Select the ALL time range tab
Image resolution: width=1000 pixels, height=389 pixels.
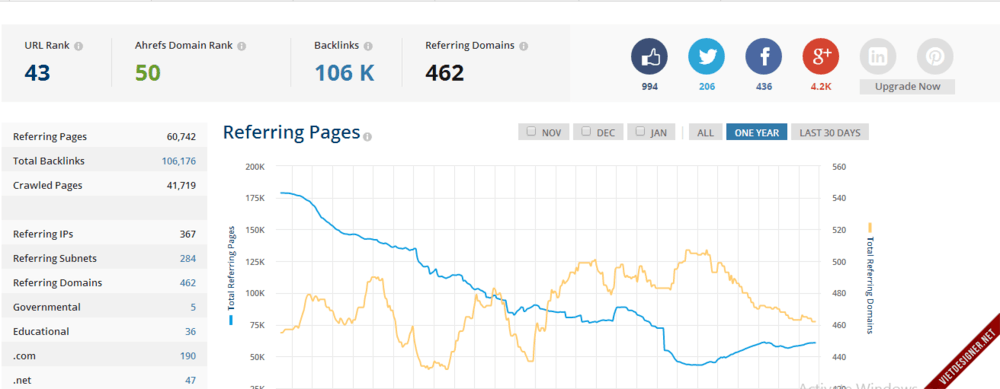tap(705, 132)
